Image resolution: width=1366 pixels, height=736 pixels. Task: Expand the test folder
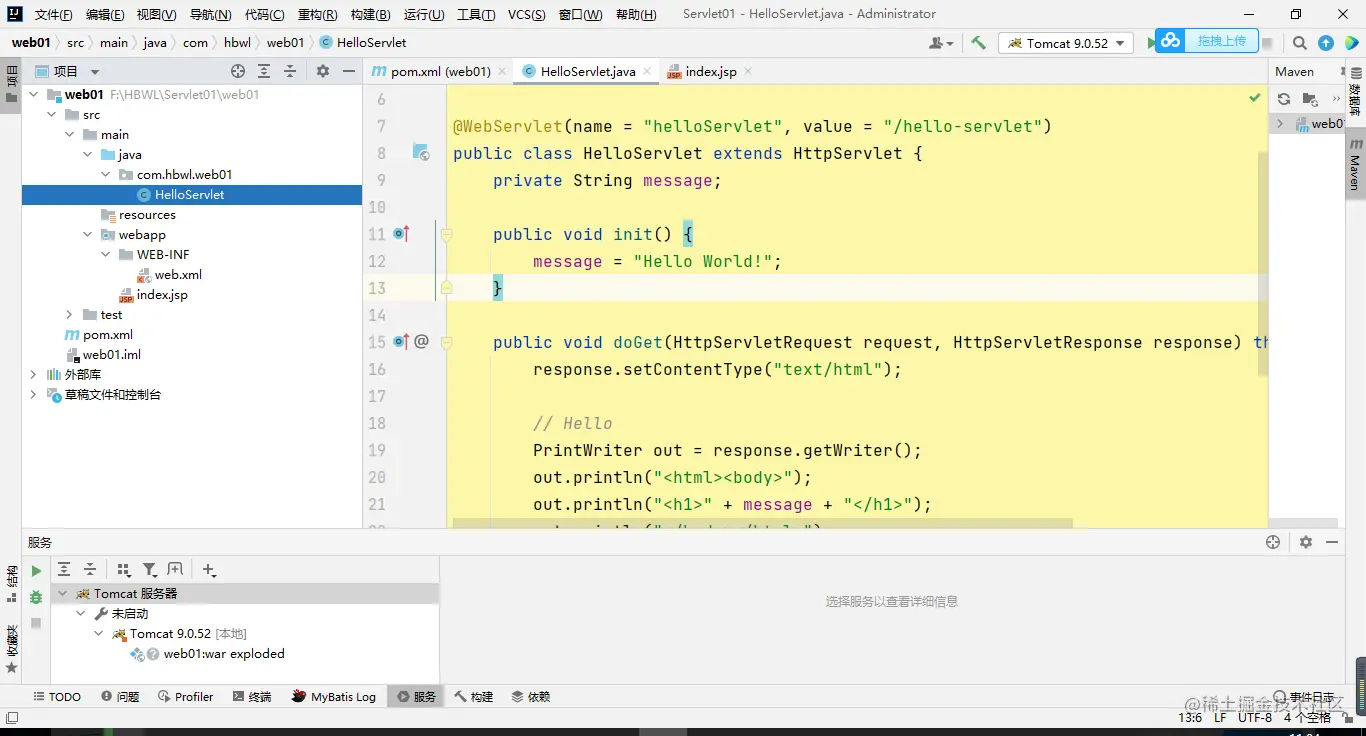pyautogui.click(x=69, y=315)
